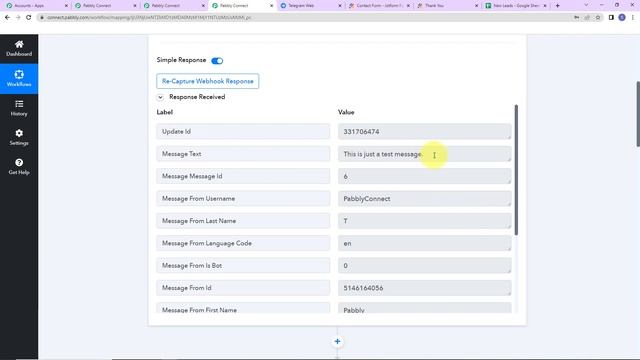Open the browser profile avatar

622,18
